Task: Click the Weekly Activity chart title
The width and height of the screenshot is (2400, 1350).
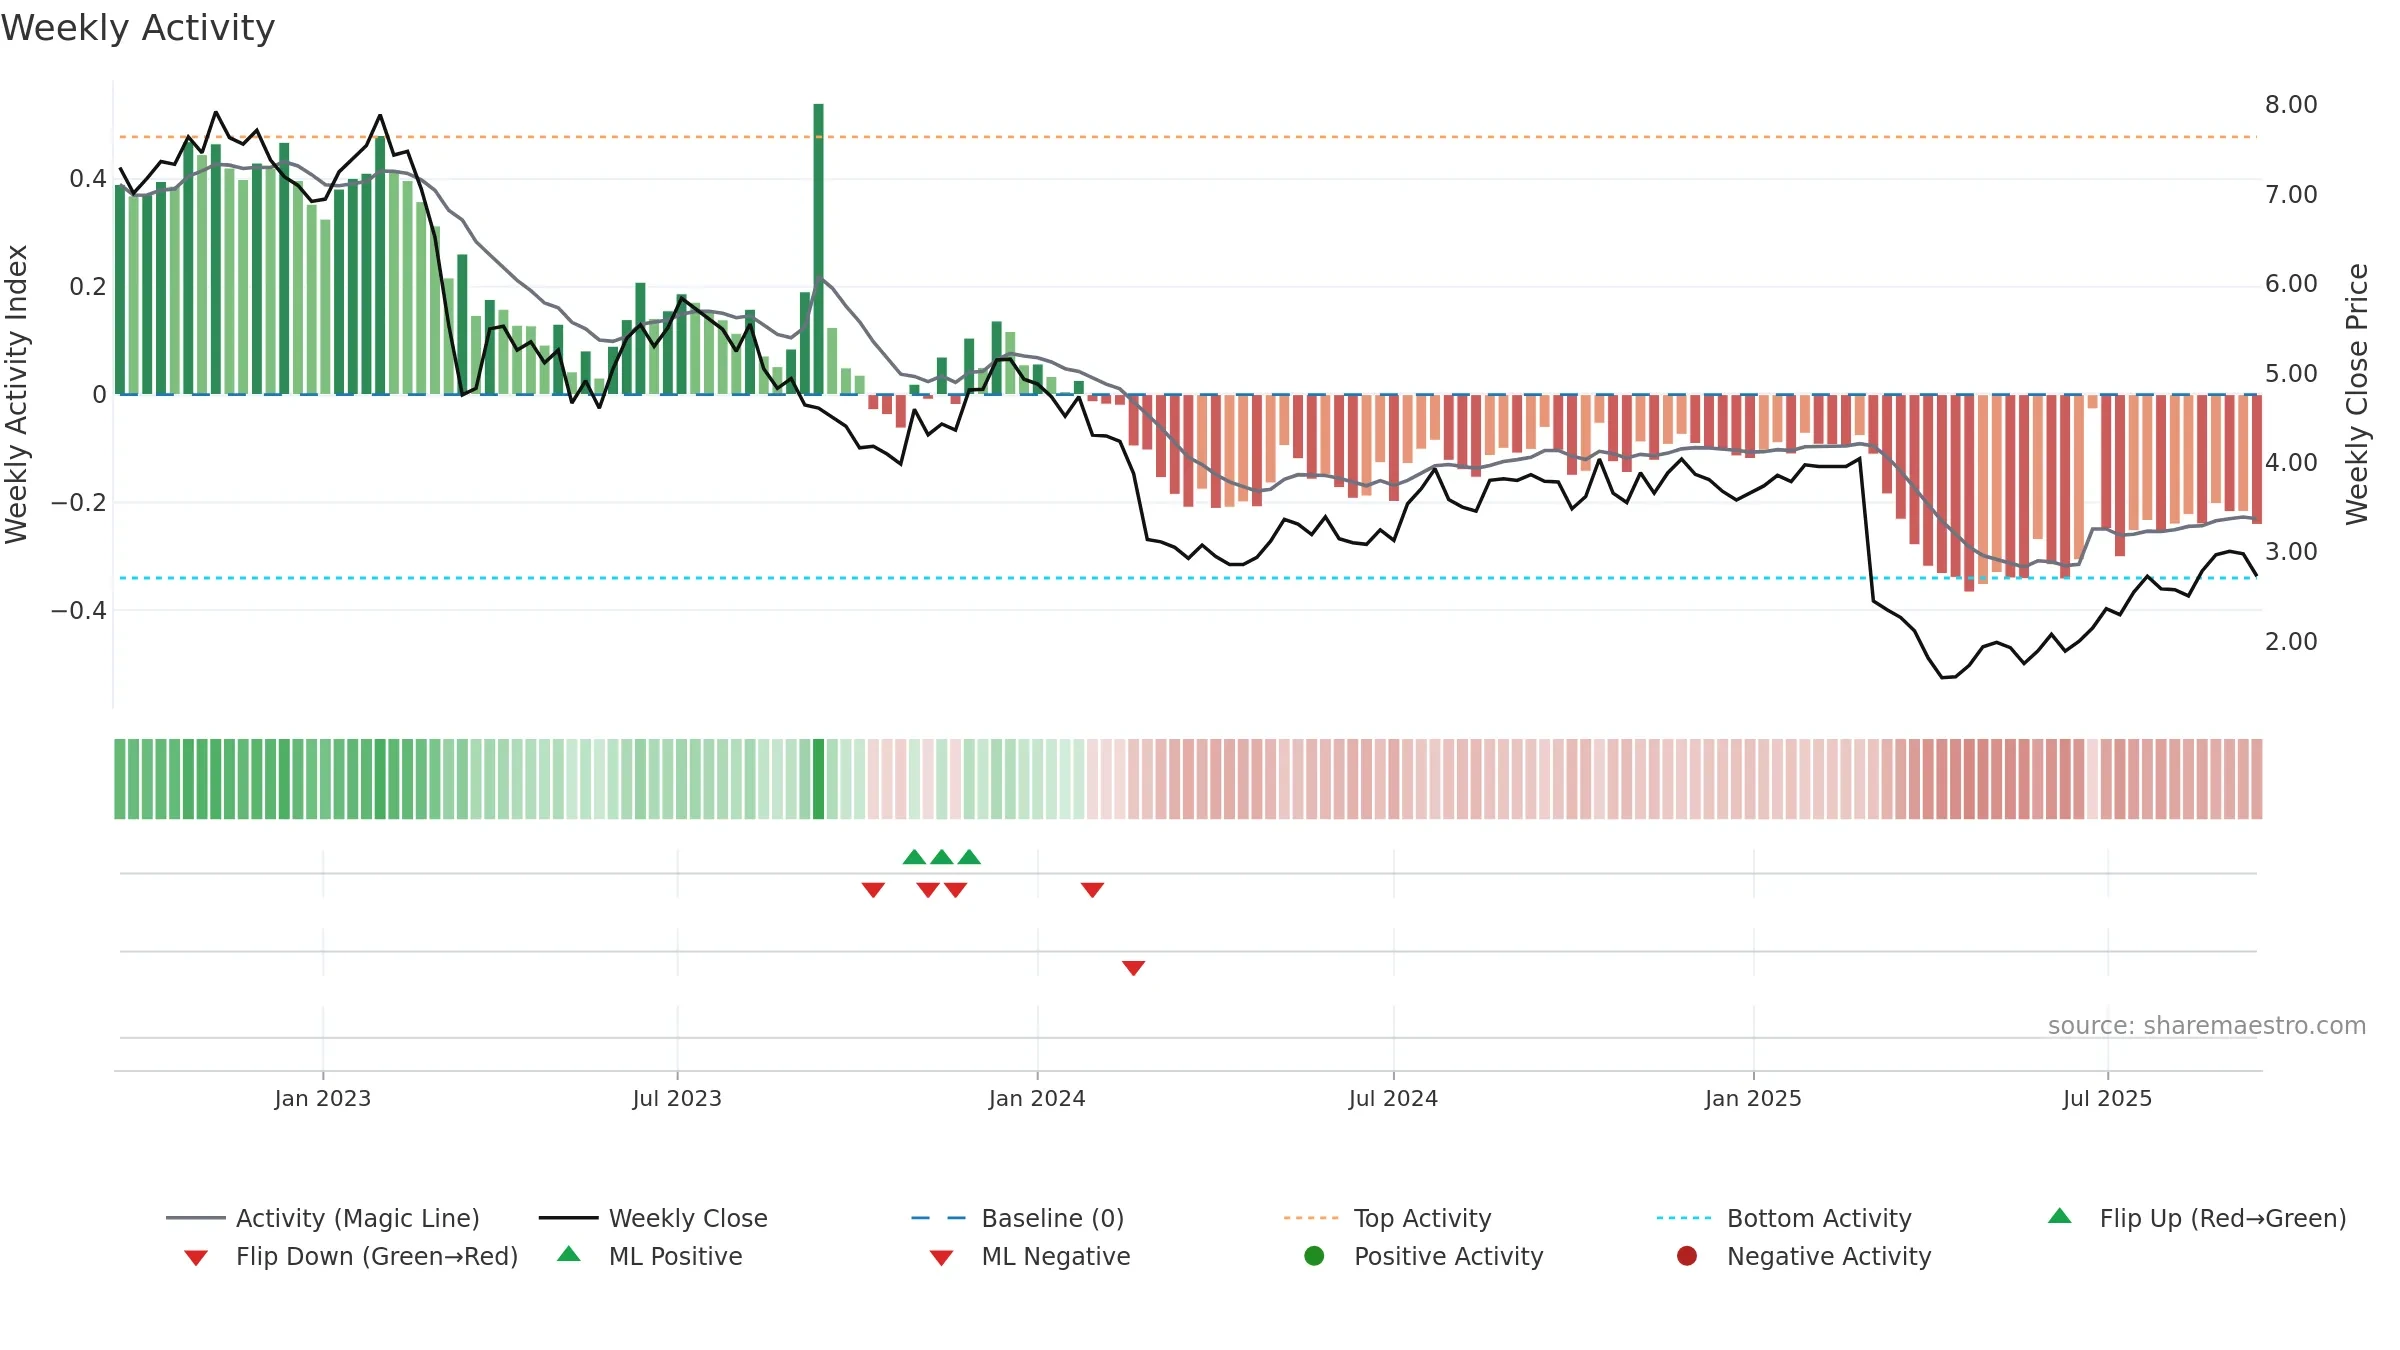Action: pyautogui.click(x=138, y=28)
